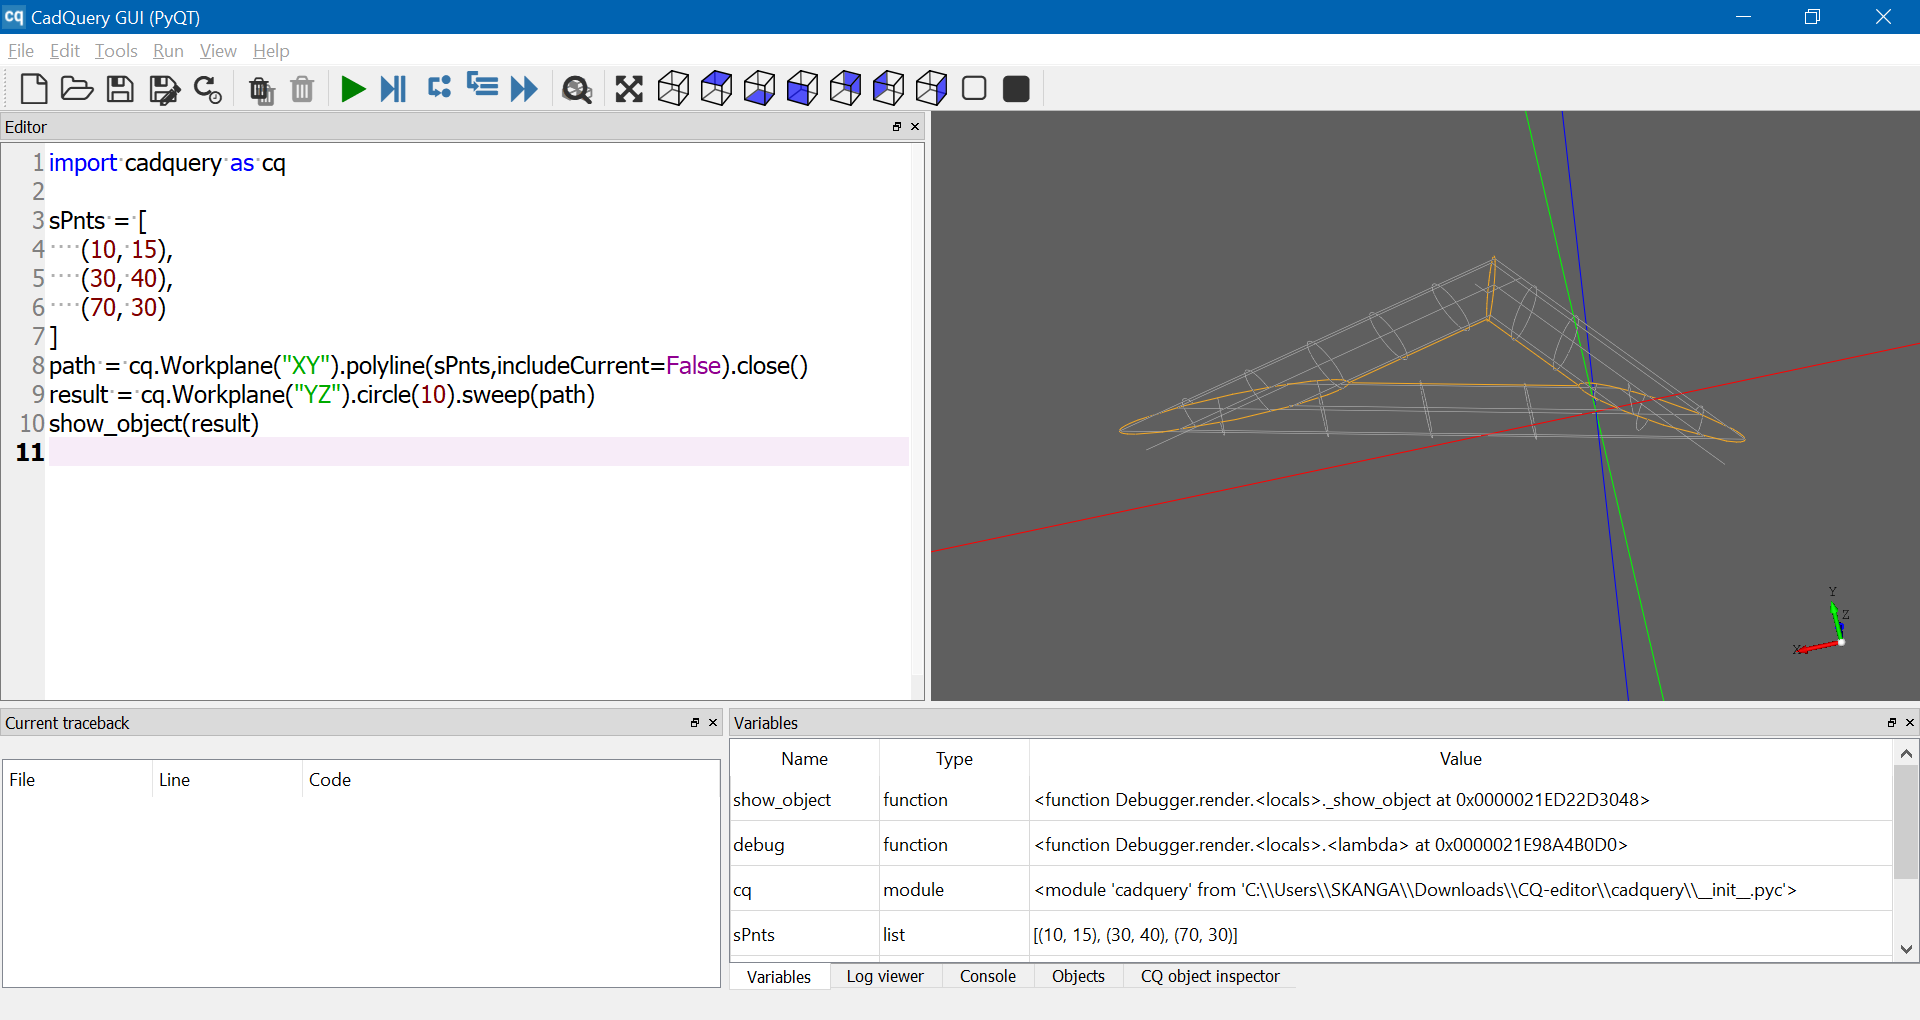Fit the model to the viewport

point(628,89)
